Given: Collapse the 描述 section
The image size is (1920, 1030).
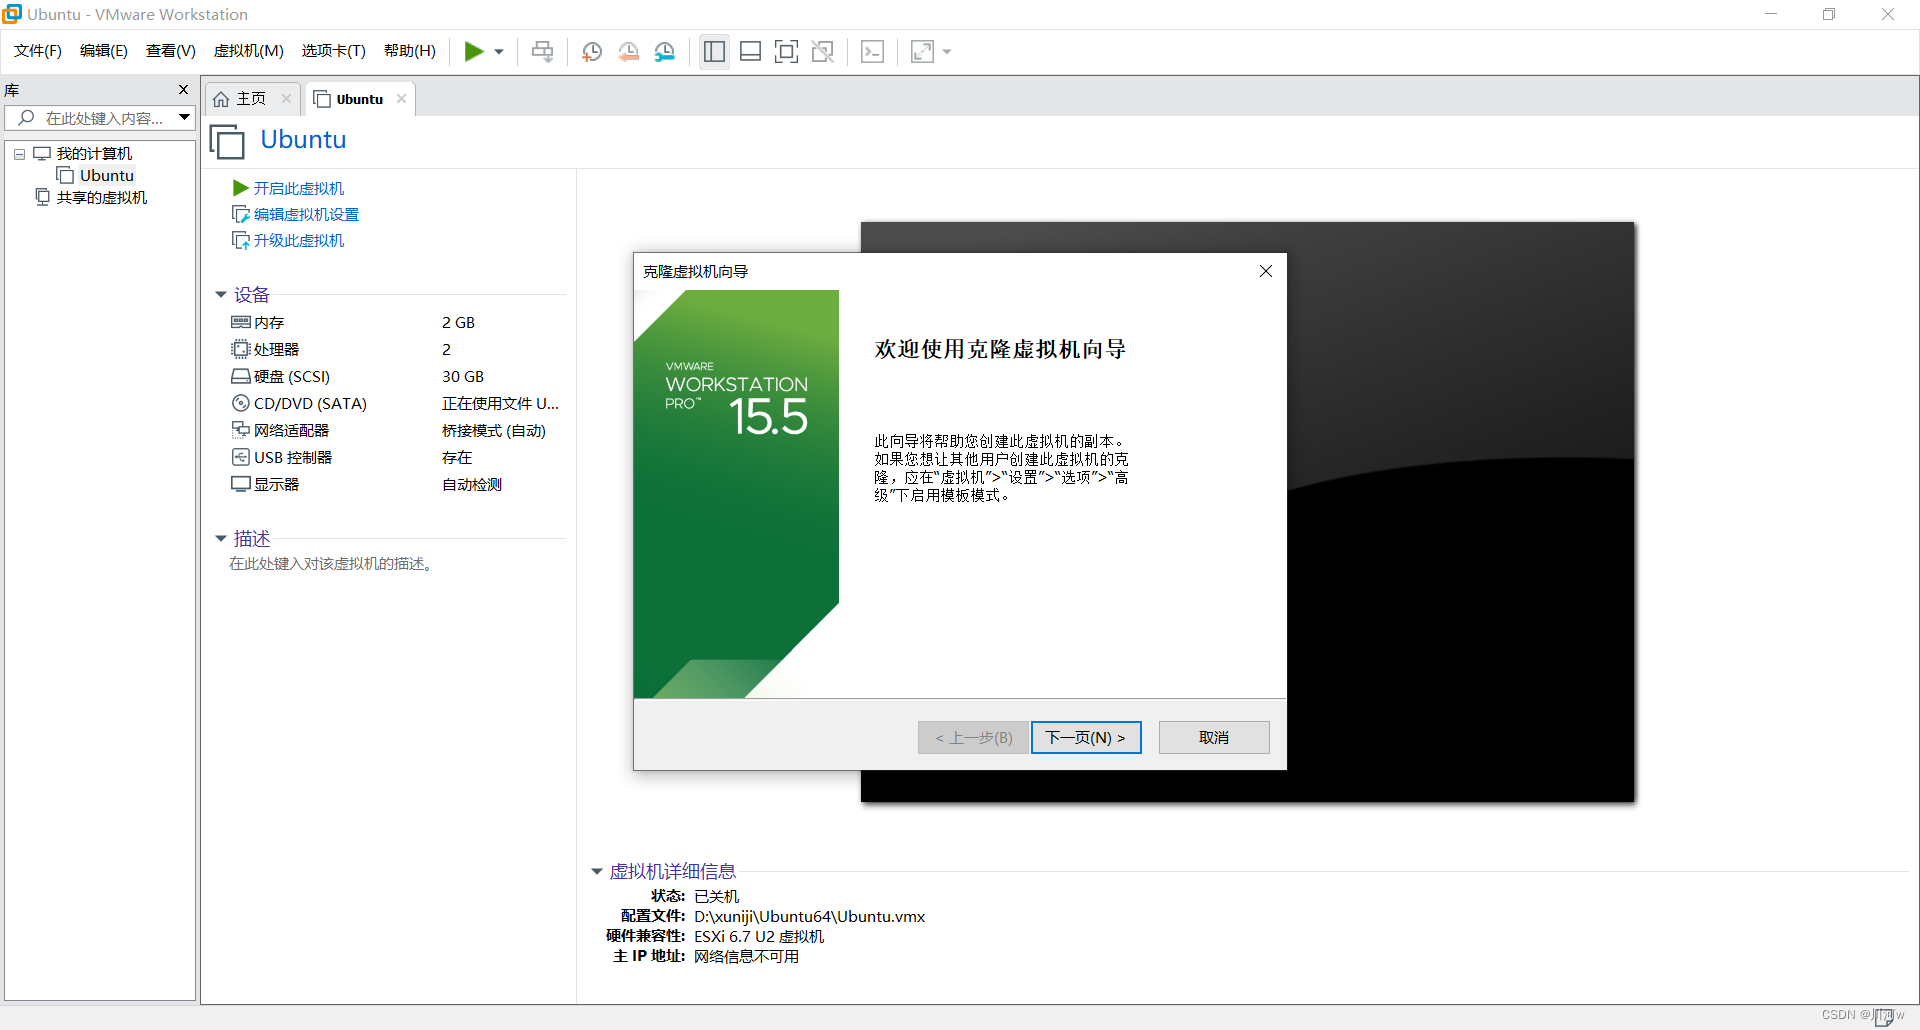Looking at the screenshot, I should [x=221, y=539].
